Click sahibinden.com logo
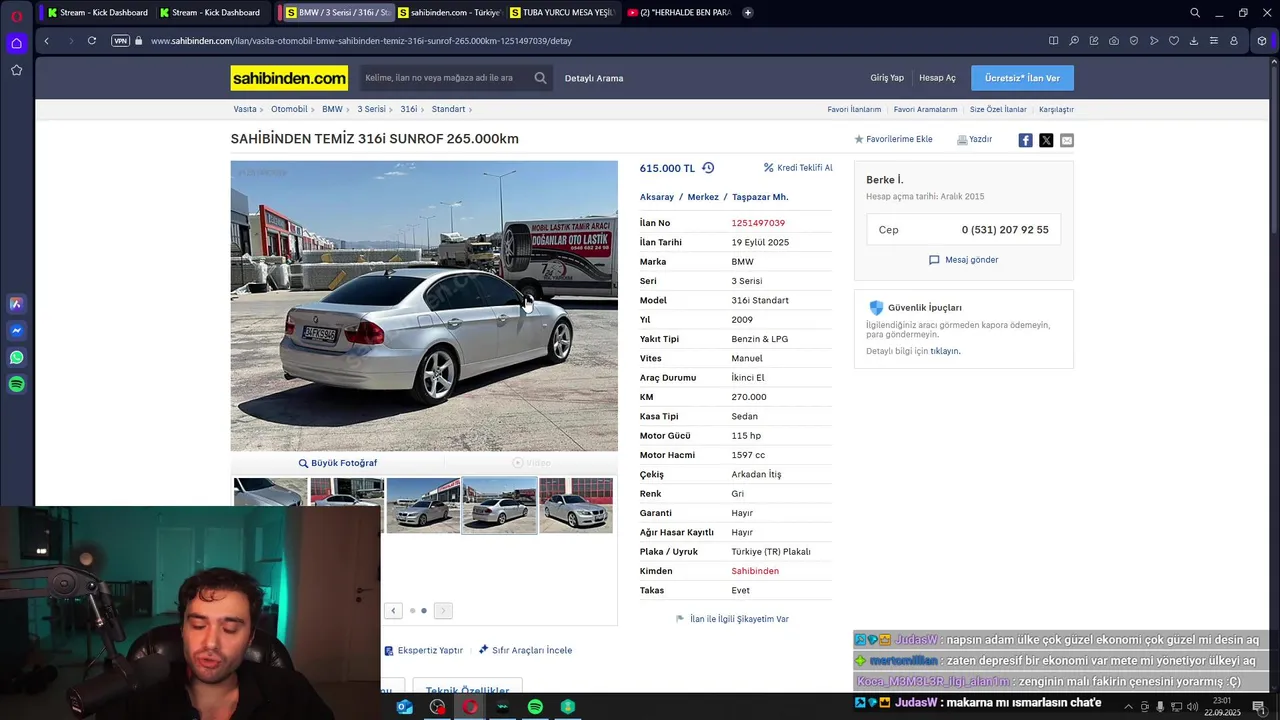 pyautogui.click(x=289, y=78)
